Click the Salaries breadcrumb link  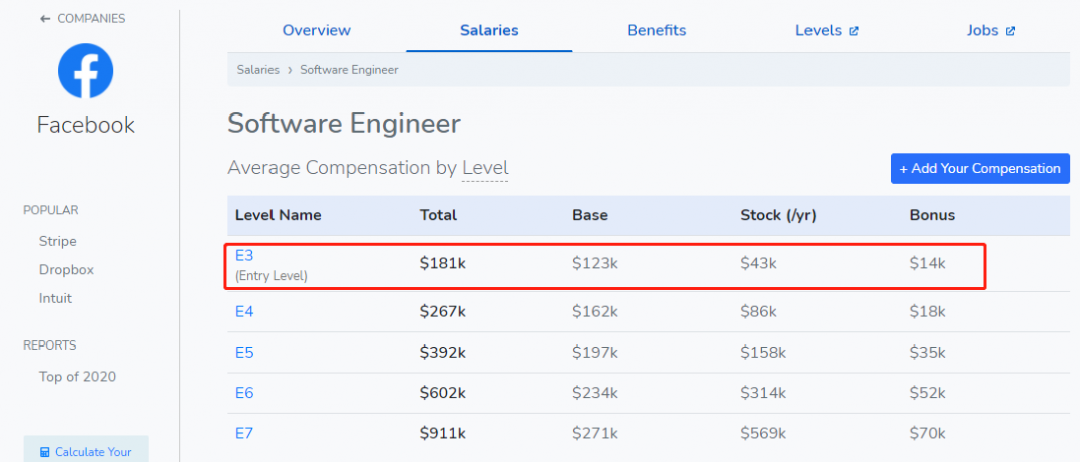[x=258, y=70]
